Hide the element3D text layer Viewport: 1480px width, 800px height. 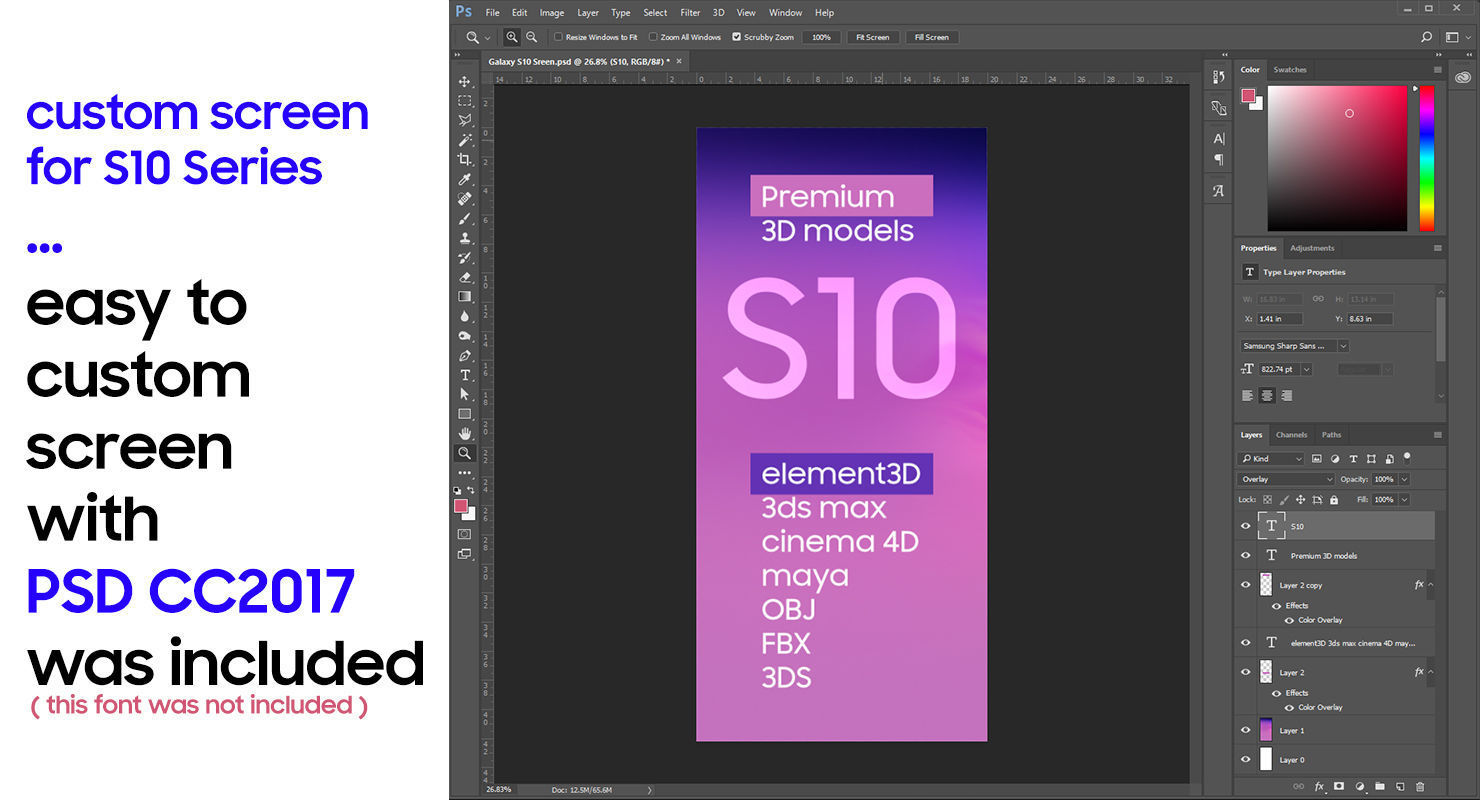tap(1246, 643)
